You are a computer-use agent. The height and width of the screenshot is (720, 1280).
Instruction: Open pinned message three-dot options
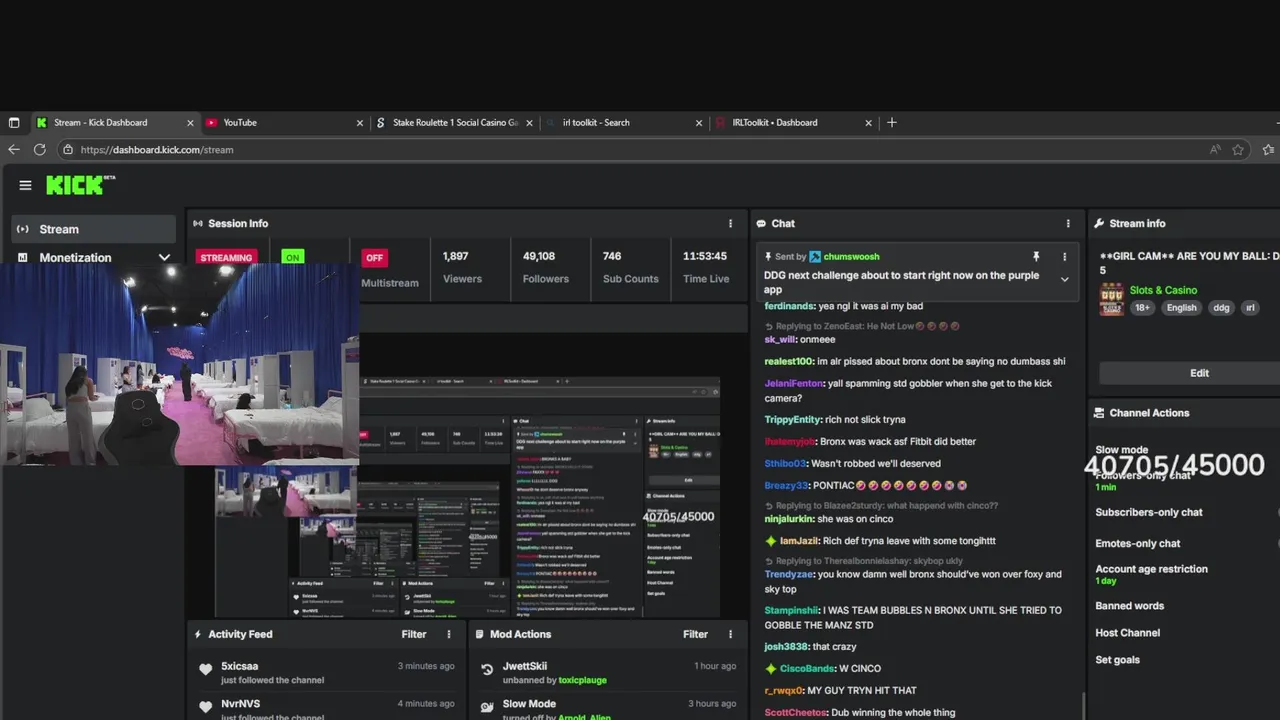pyautogui.click(x=1064, y=257)
